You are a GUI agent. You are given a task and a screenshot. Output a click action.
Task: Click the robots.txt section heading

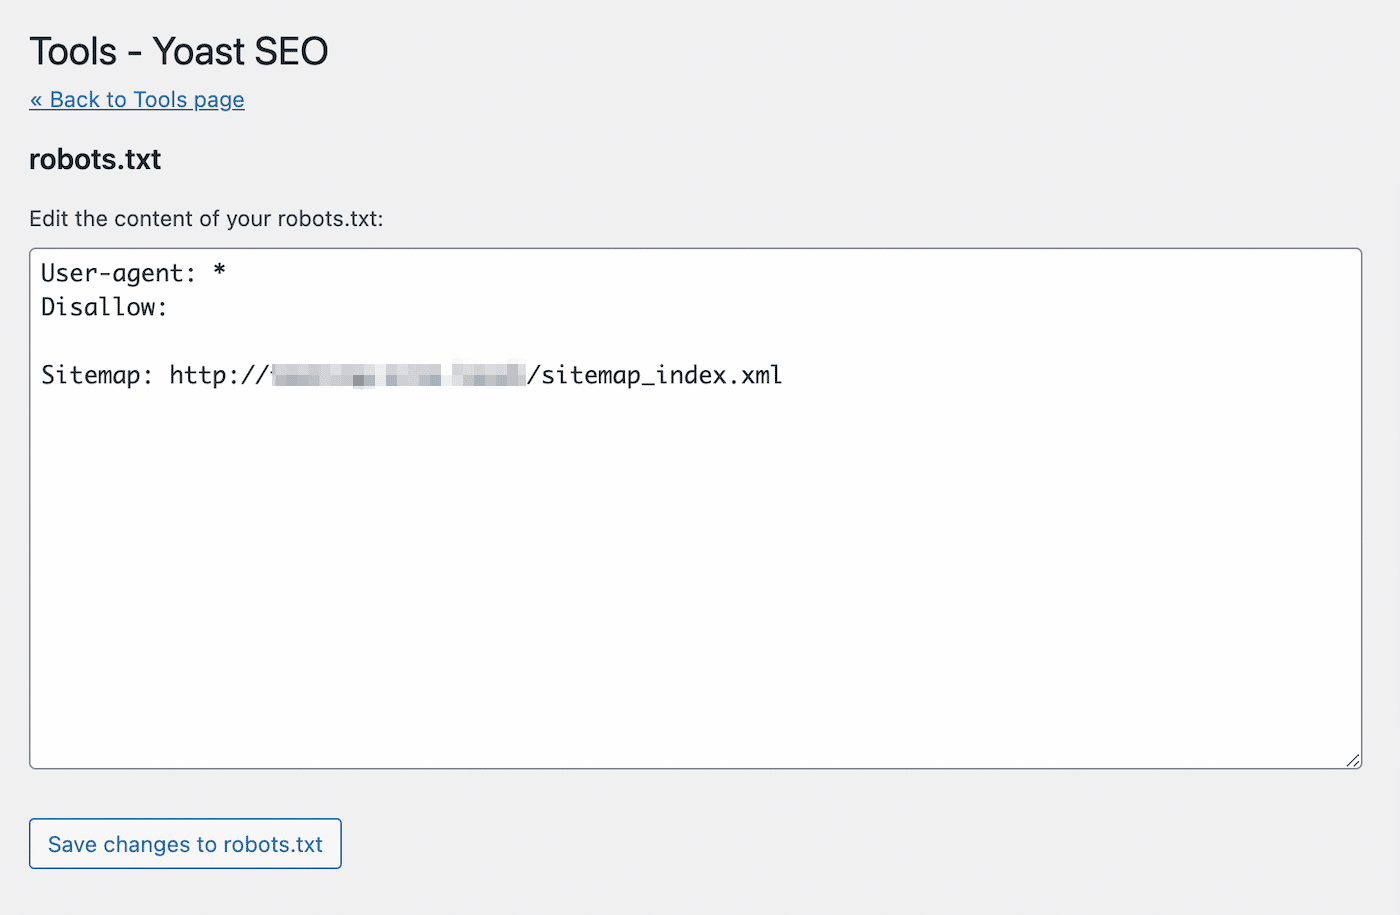click(x=95, y=159)
